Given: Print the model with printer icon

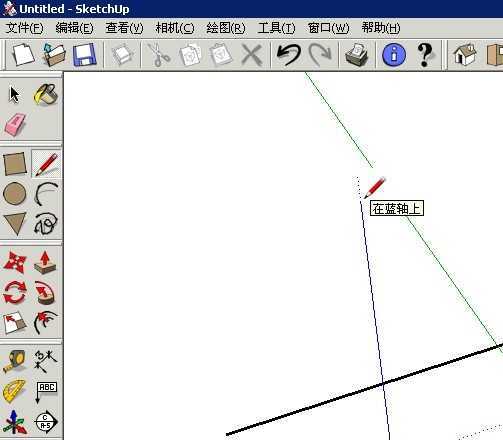Looking at the screenshot, I should [x=356, y=54].
